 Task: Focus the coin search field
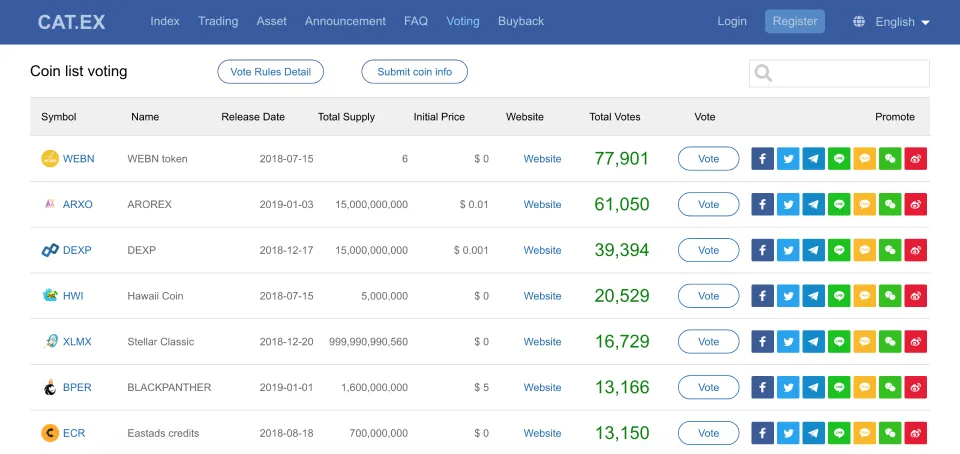[x=839, y=73]
